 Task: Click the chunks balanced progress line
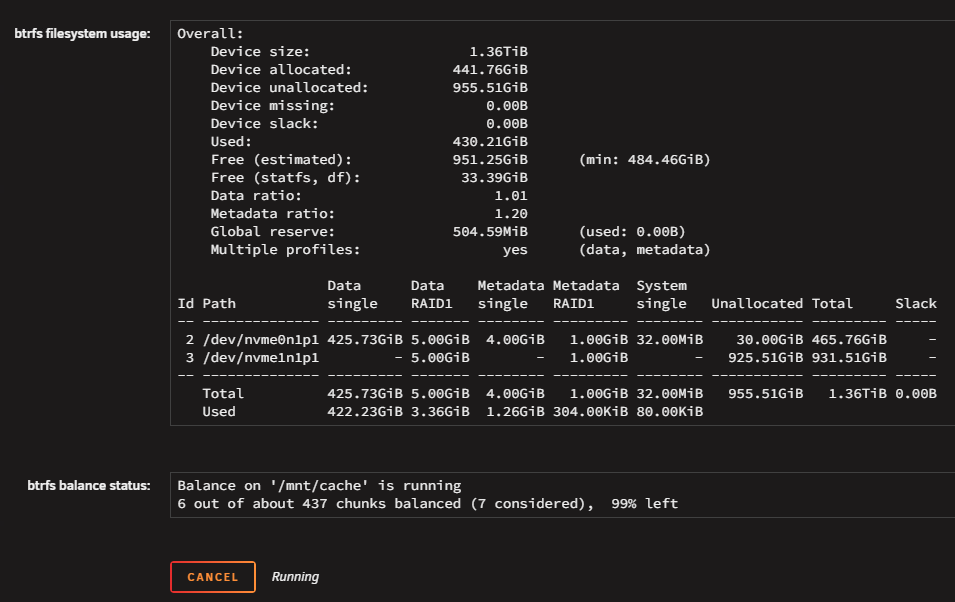point(428,503)
